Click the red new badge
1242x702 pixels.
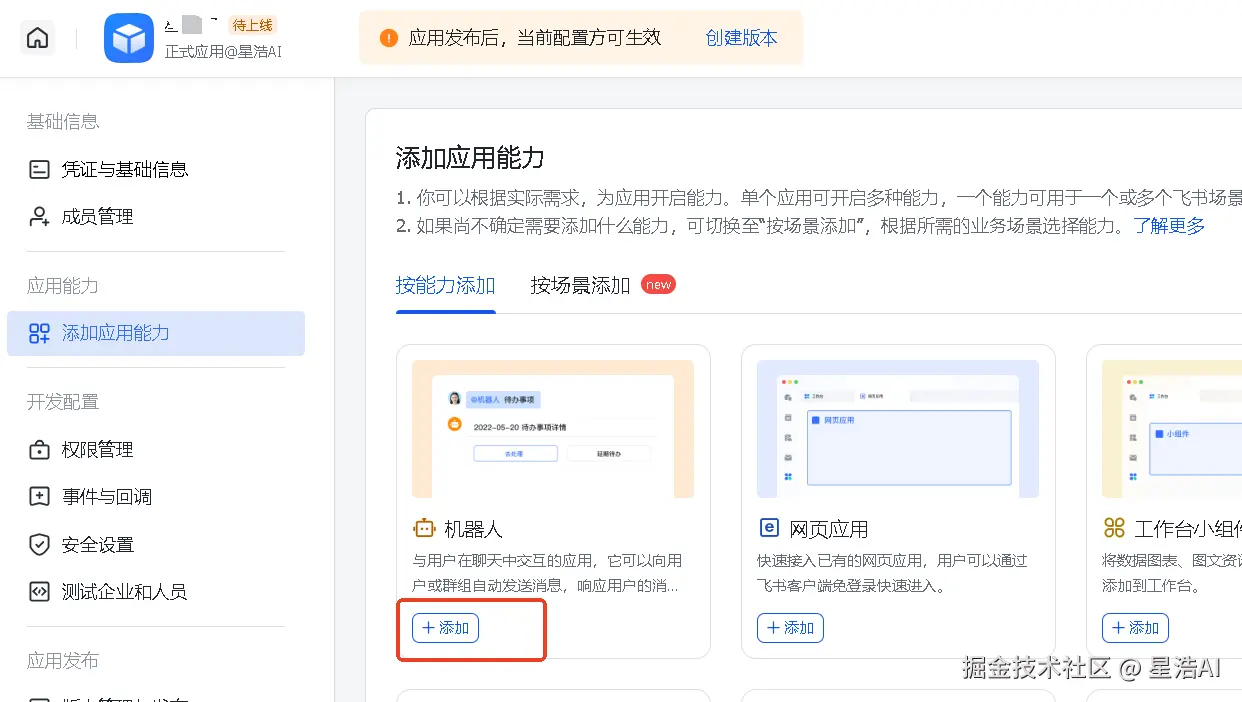658,284
